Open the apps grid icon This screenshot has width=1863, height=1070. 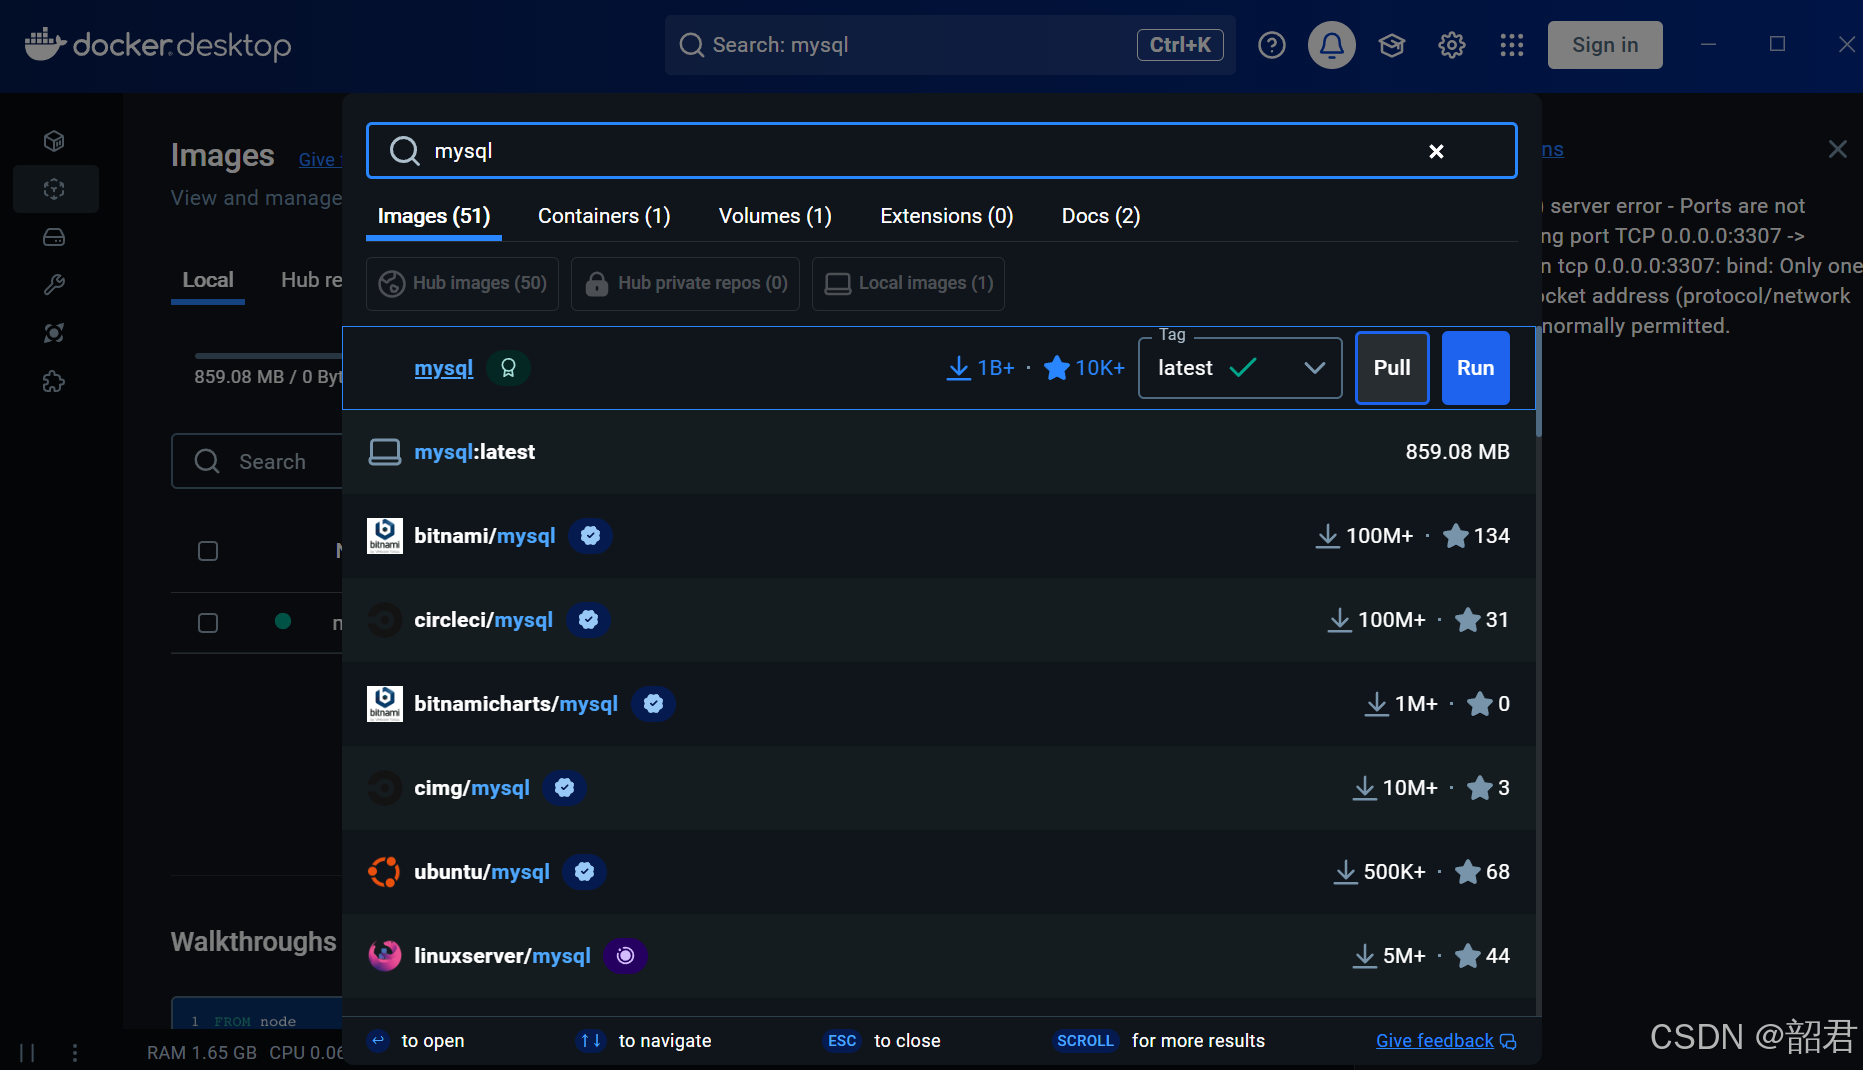[x=1512, y=45]
